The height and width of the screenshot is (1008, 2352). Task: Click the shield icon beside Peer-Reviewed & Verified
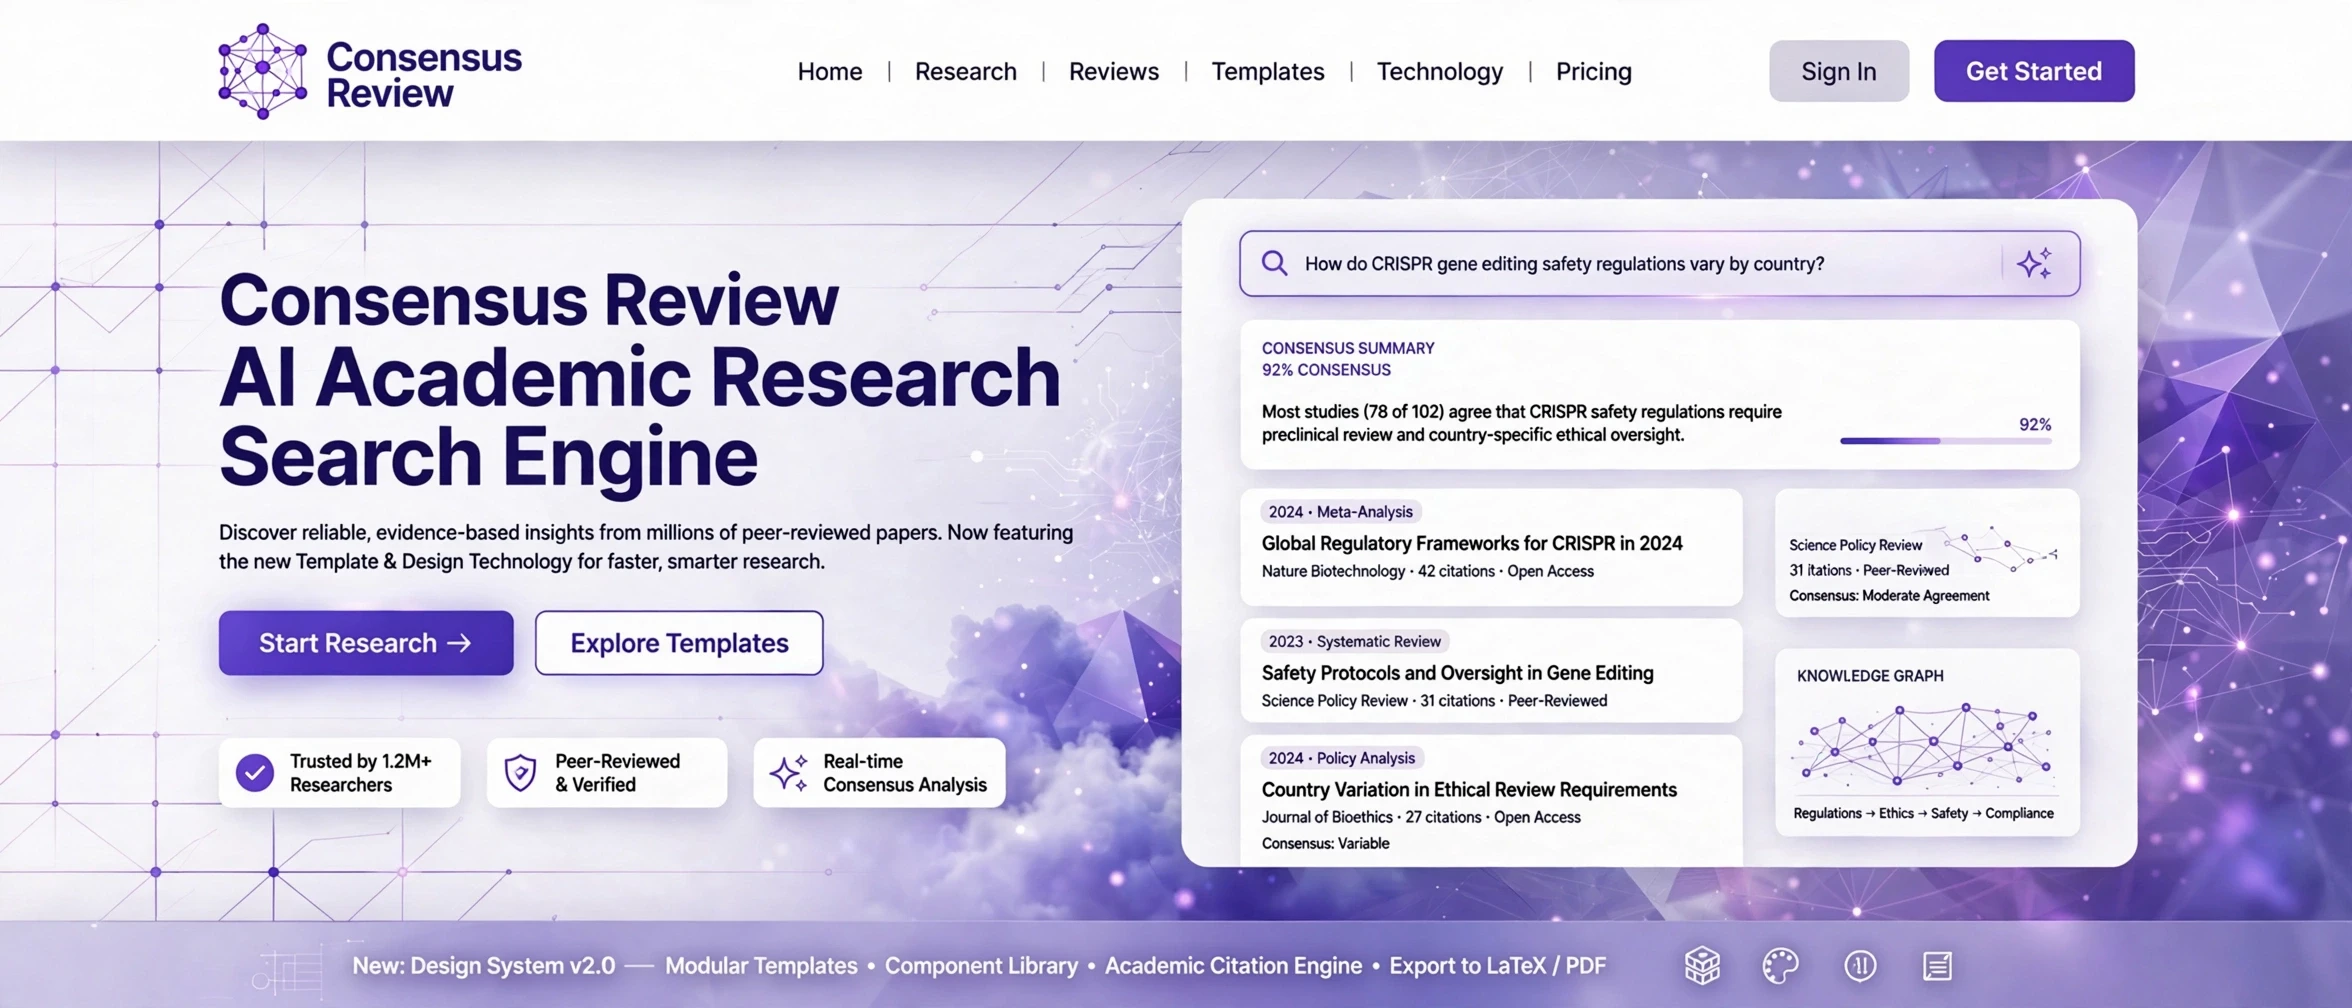pyautogui.click(x=520, y=773)
